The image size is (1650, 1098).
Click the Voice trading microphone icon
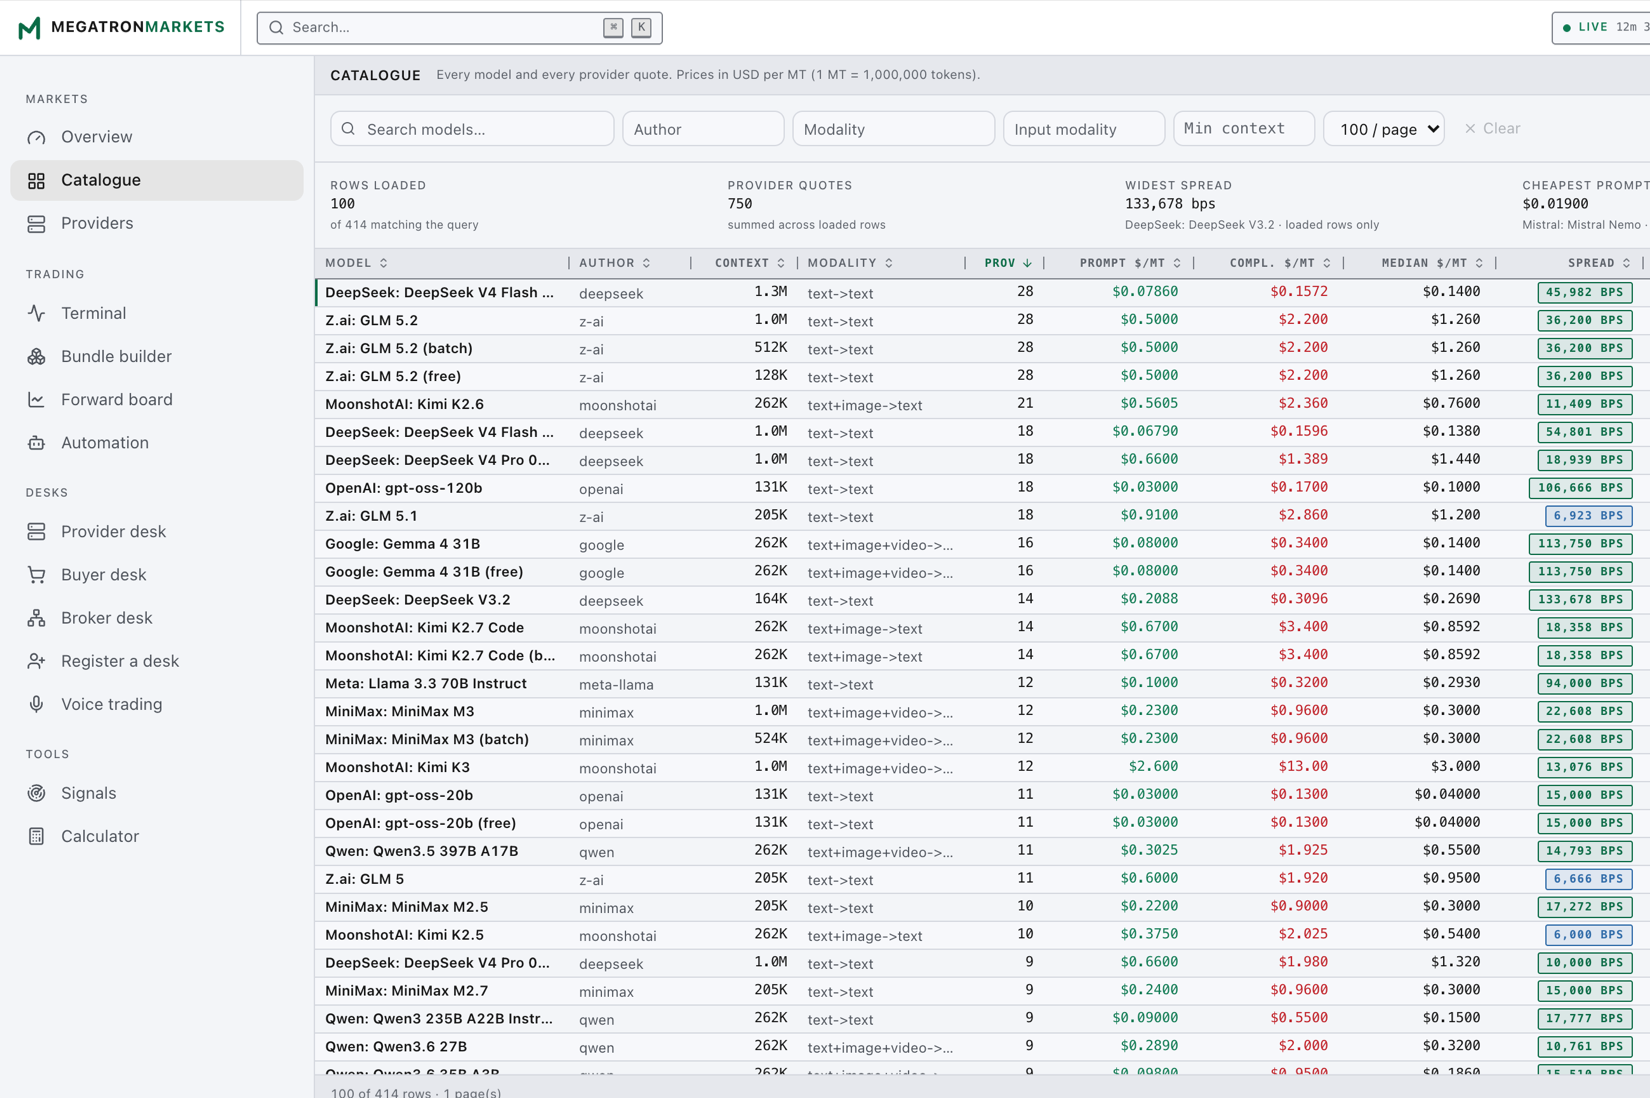pos(36,704)
